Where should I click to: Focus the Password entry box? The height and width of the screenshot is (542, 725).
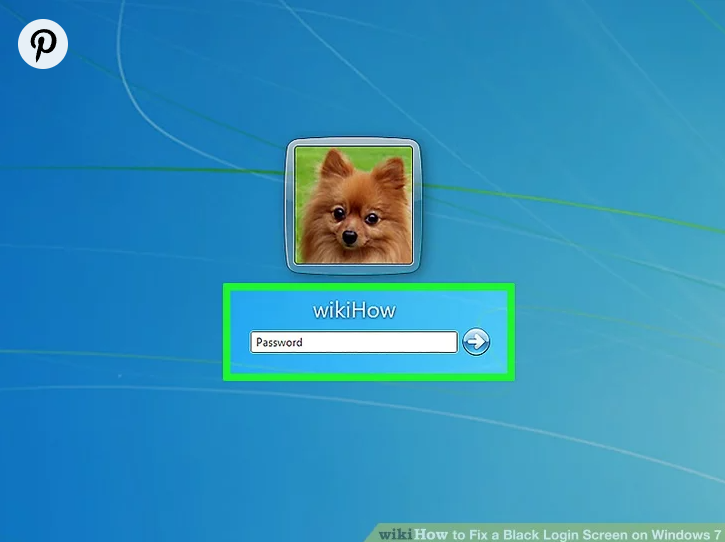pos(353,343)
